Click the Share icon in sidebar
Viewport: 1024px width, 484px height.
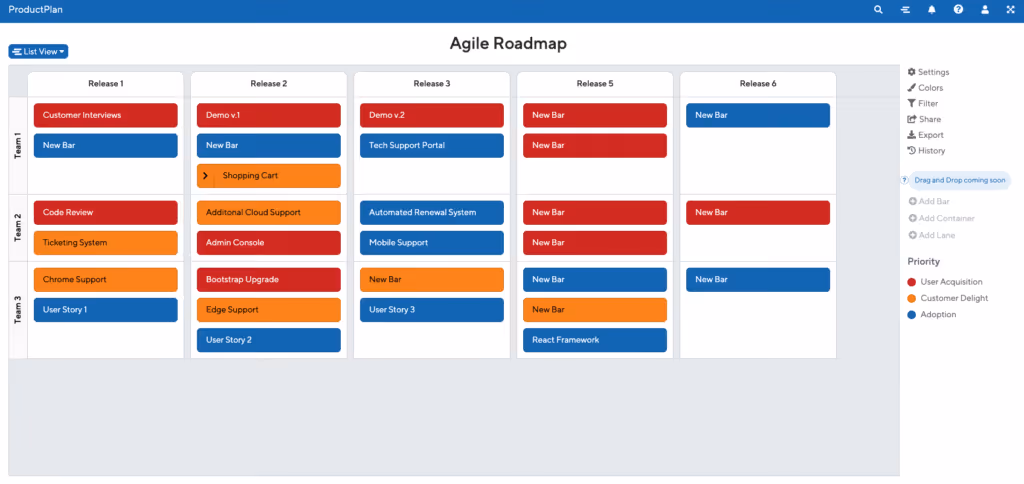[912, 119]
